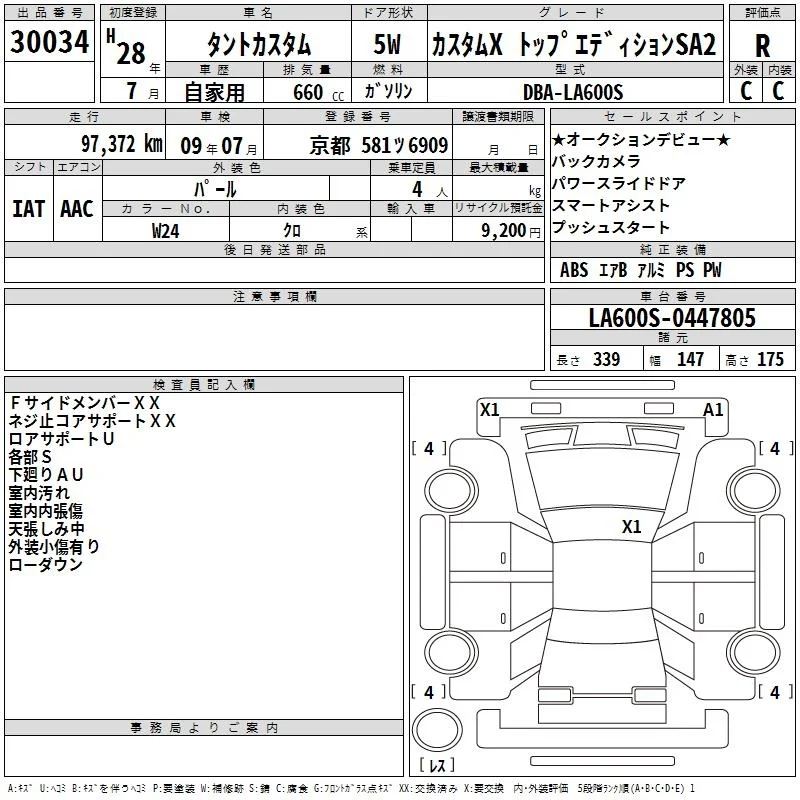Click the パワースライドドア sales point
800x800 pixels.
(619, 183)
